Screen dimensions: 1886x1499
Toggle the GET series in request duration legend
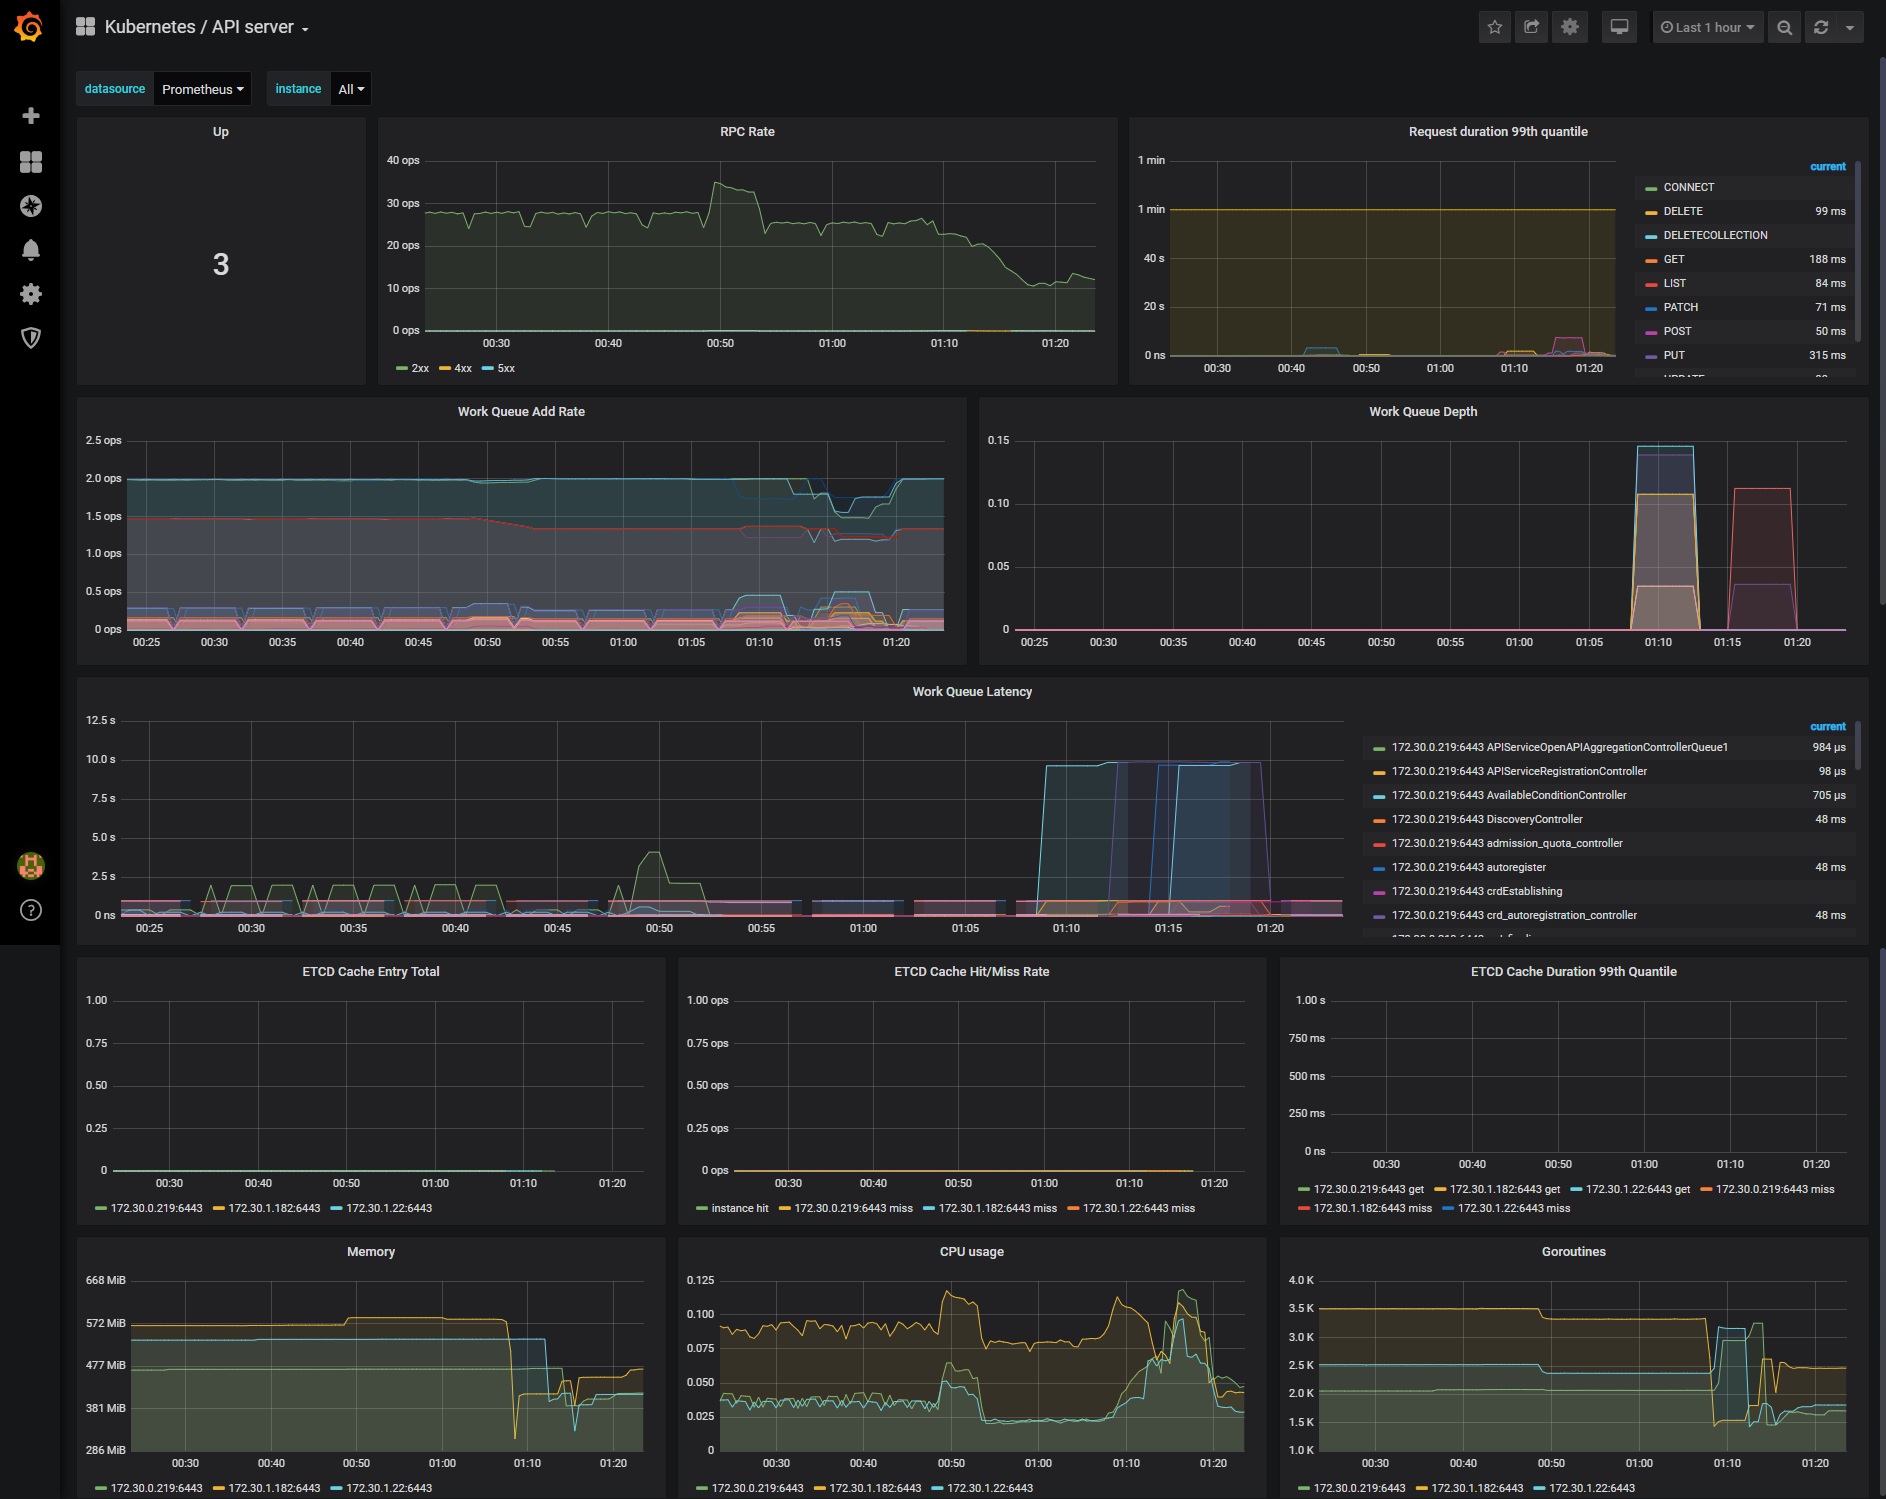click(x=1674, y=260)
